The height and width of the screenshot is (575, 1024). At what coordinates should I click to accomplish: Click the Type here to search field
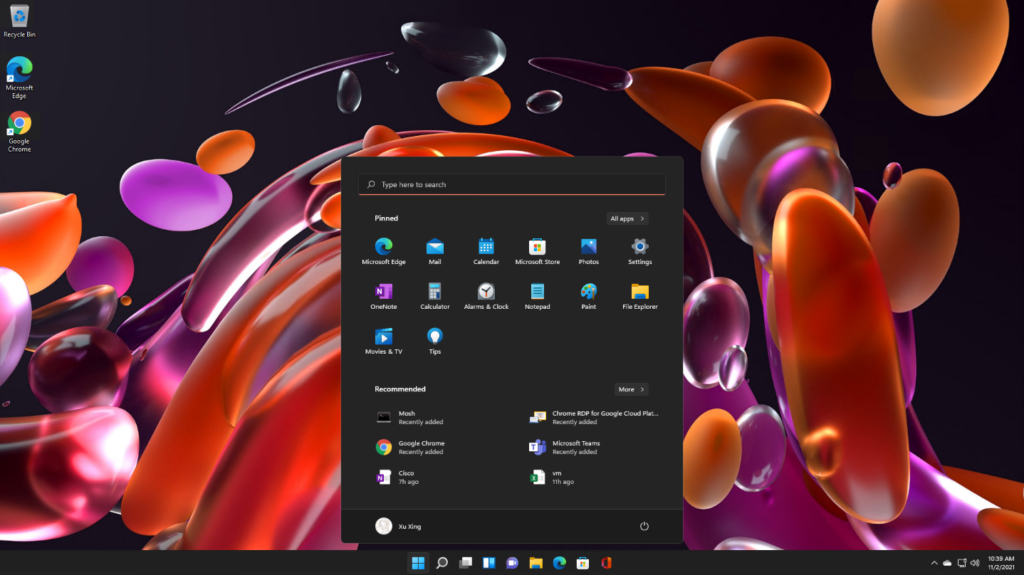click(x=512, y=185)
